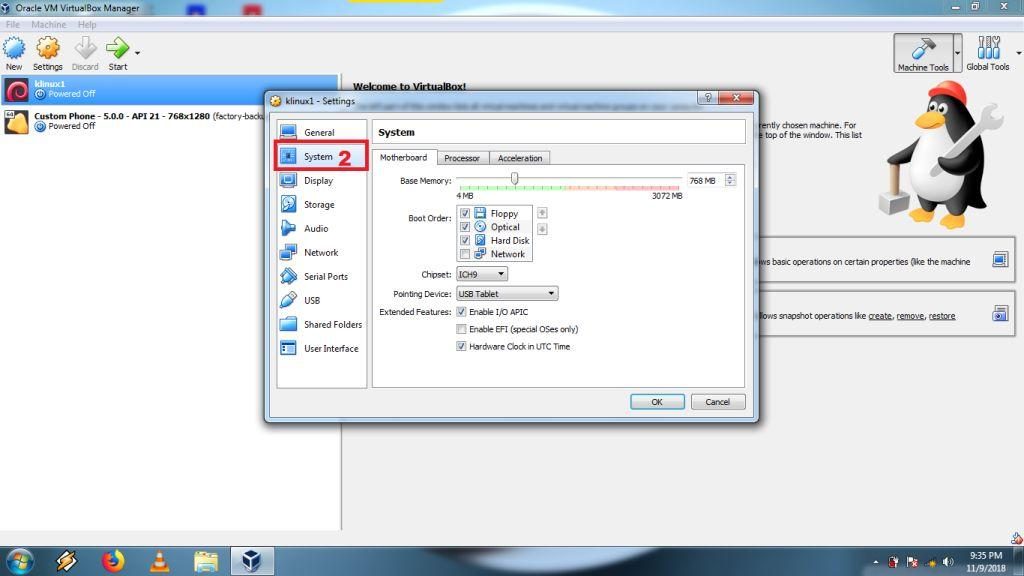The height and width of the screenshot is (576, 1024).
Task: Toggle Enable EFI (special OSes only) checkbox
Action: point(461,329)
